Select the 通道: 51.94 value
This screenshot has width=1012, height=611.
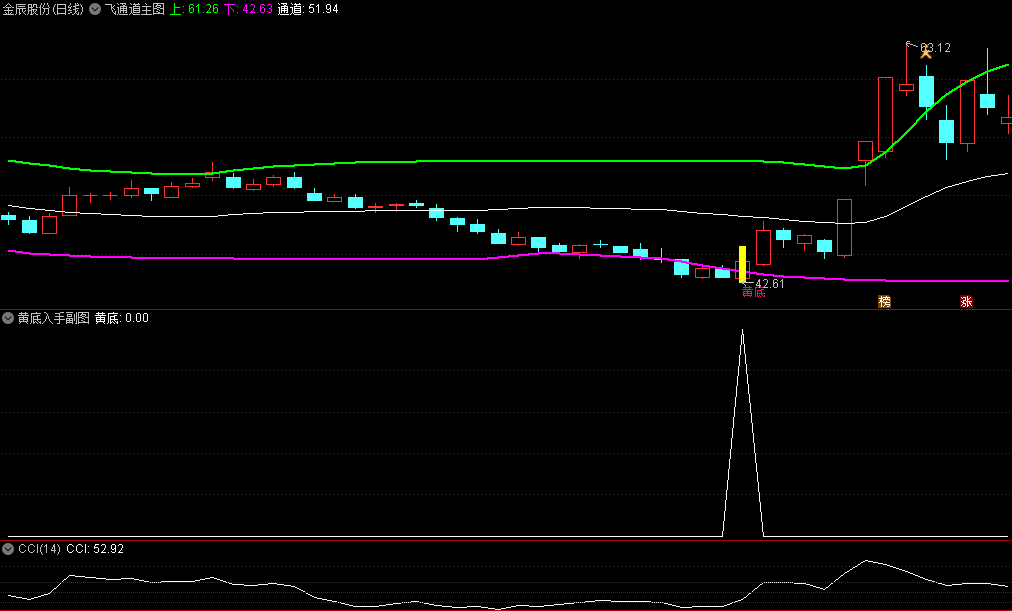(x=308, y=9)
